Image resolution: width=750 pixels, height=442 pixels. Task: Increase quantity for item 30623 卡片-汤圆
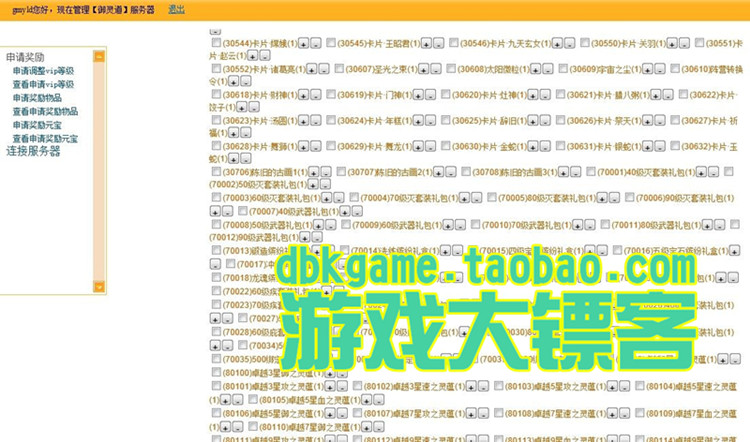click(x=304, y=121)
